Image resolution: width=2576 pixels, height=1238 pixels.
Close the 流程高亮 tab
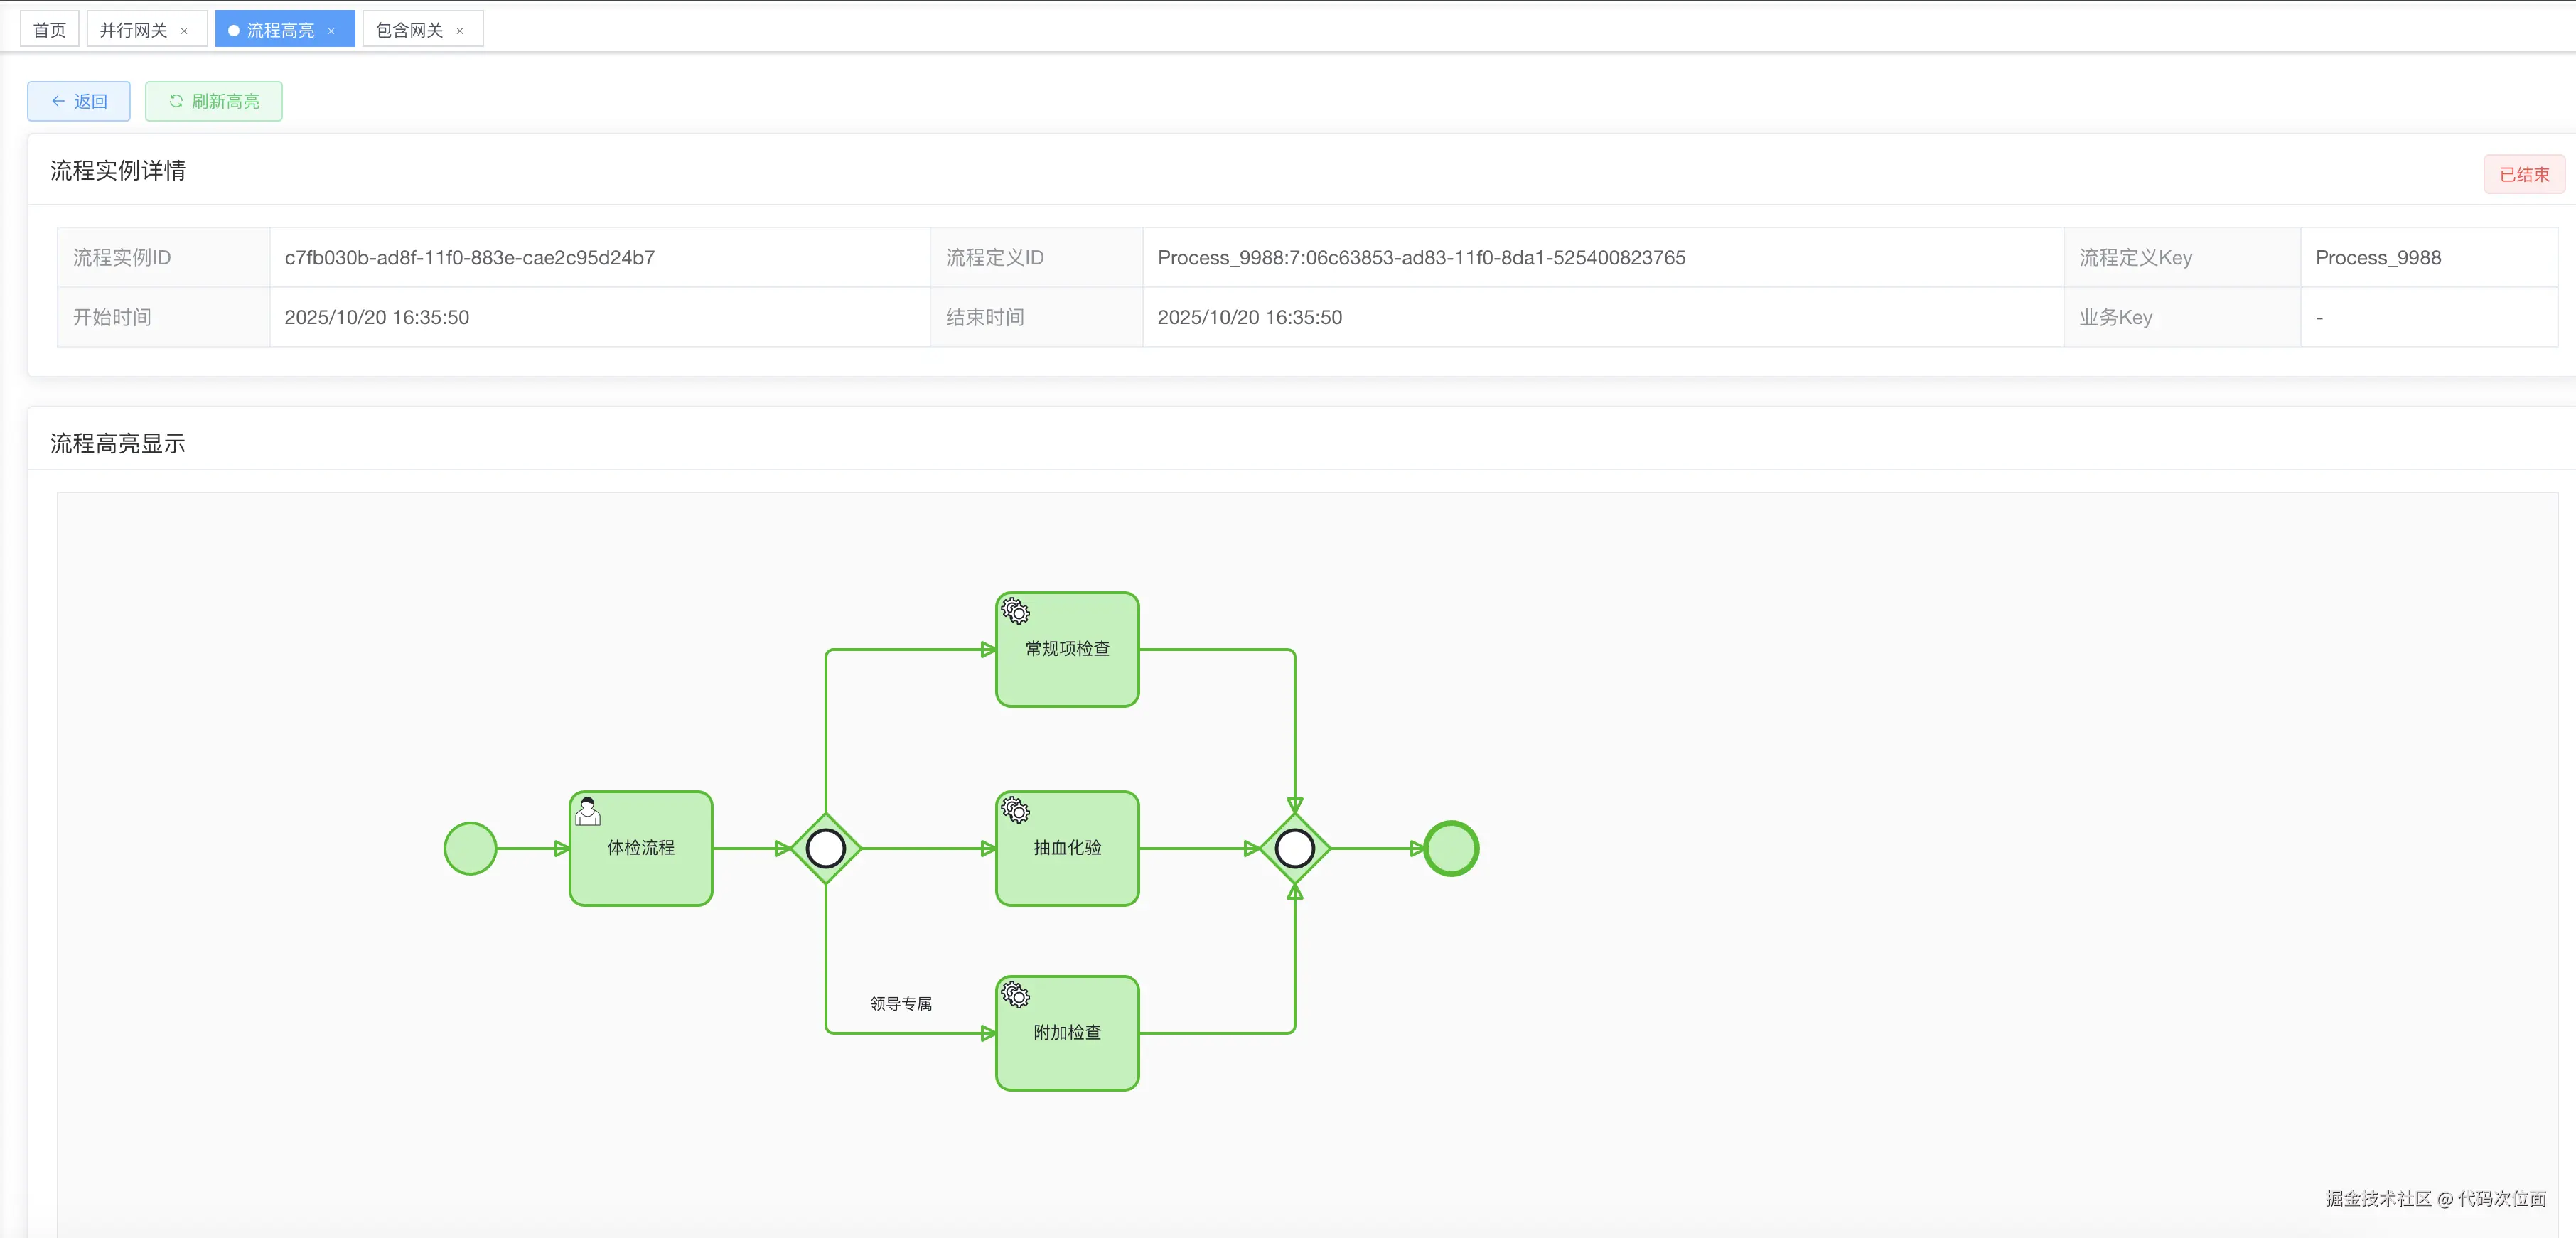coord(331,31)
